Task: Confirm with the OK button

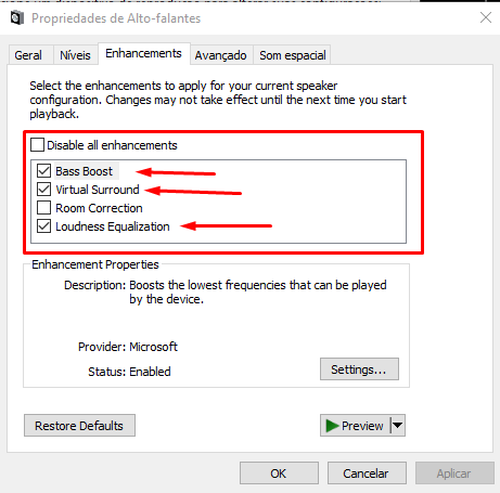Action: pyautogui.click(x=279, y=473)
